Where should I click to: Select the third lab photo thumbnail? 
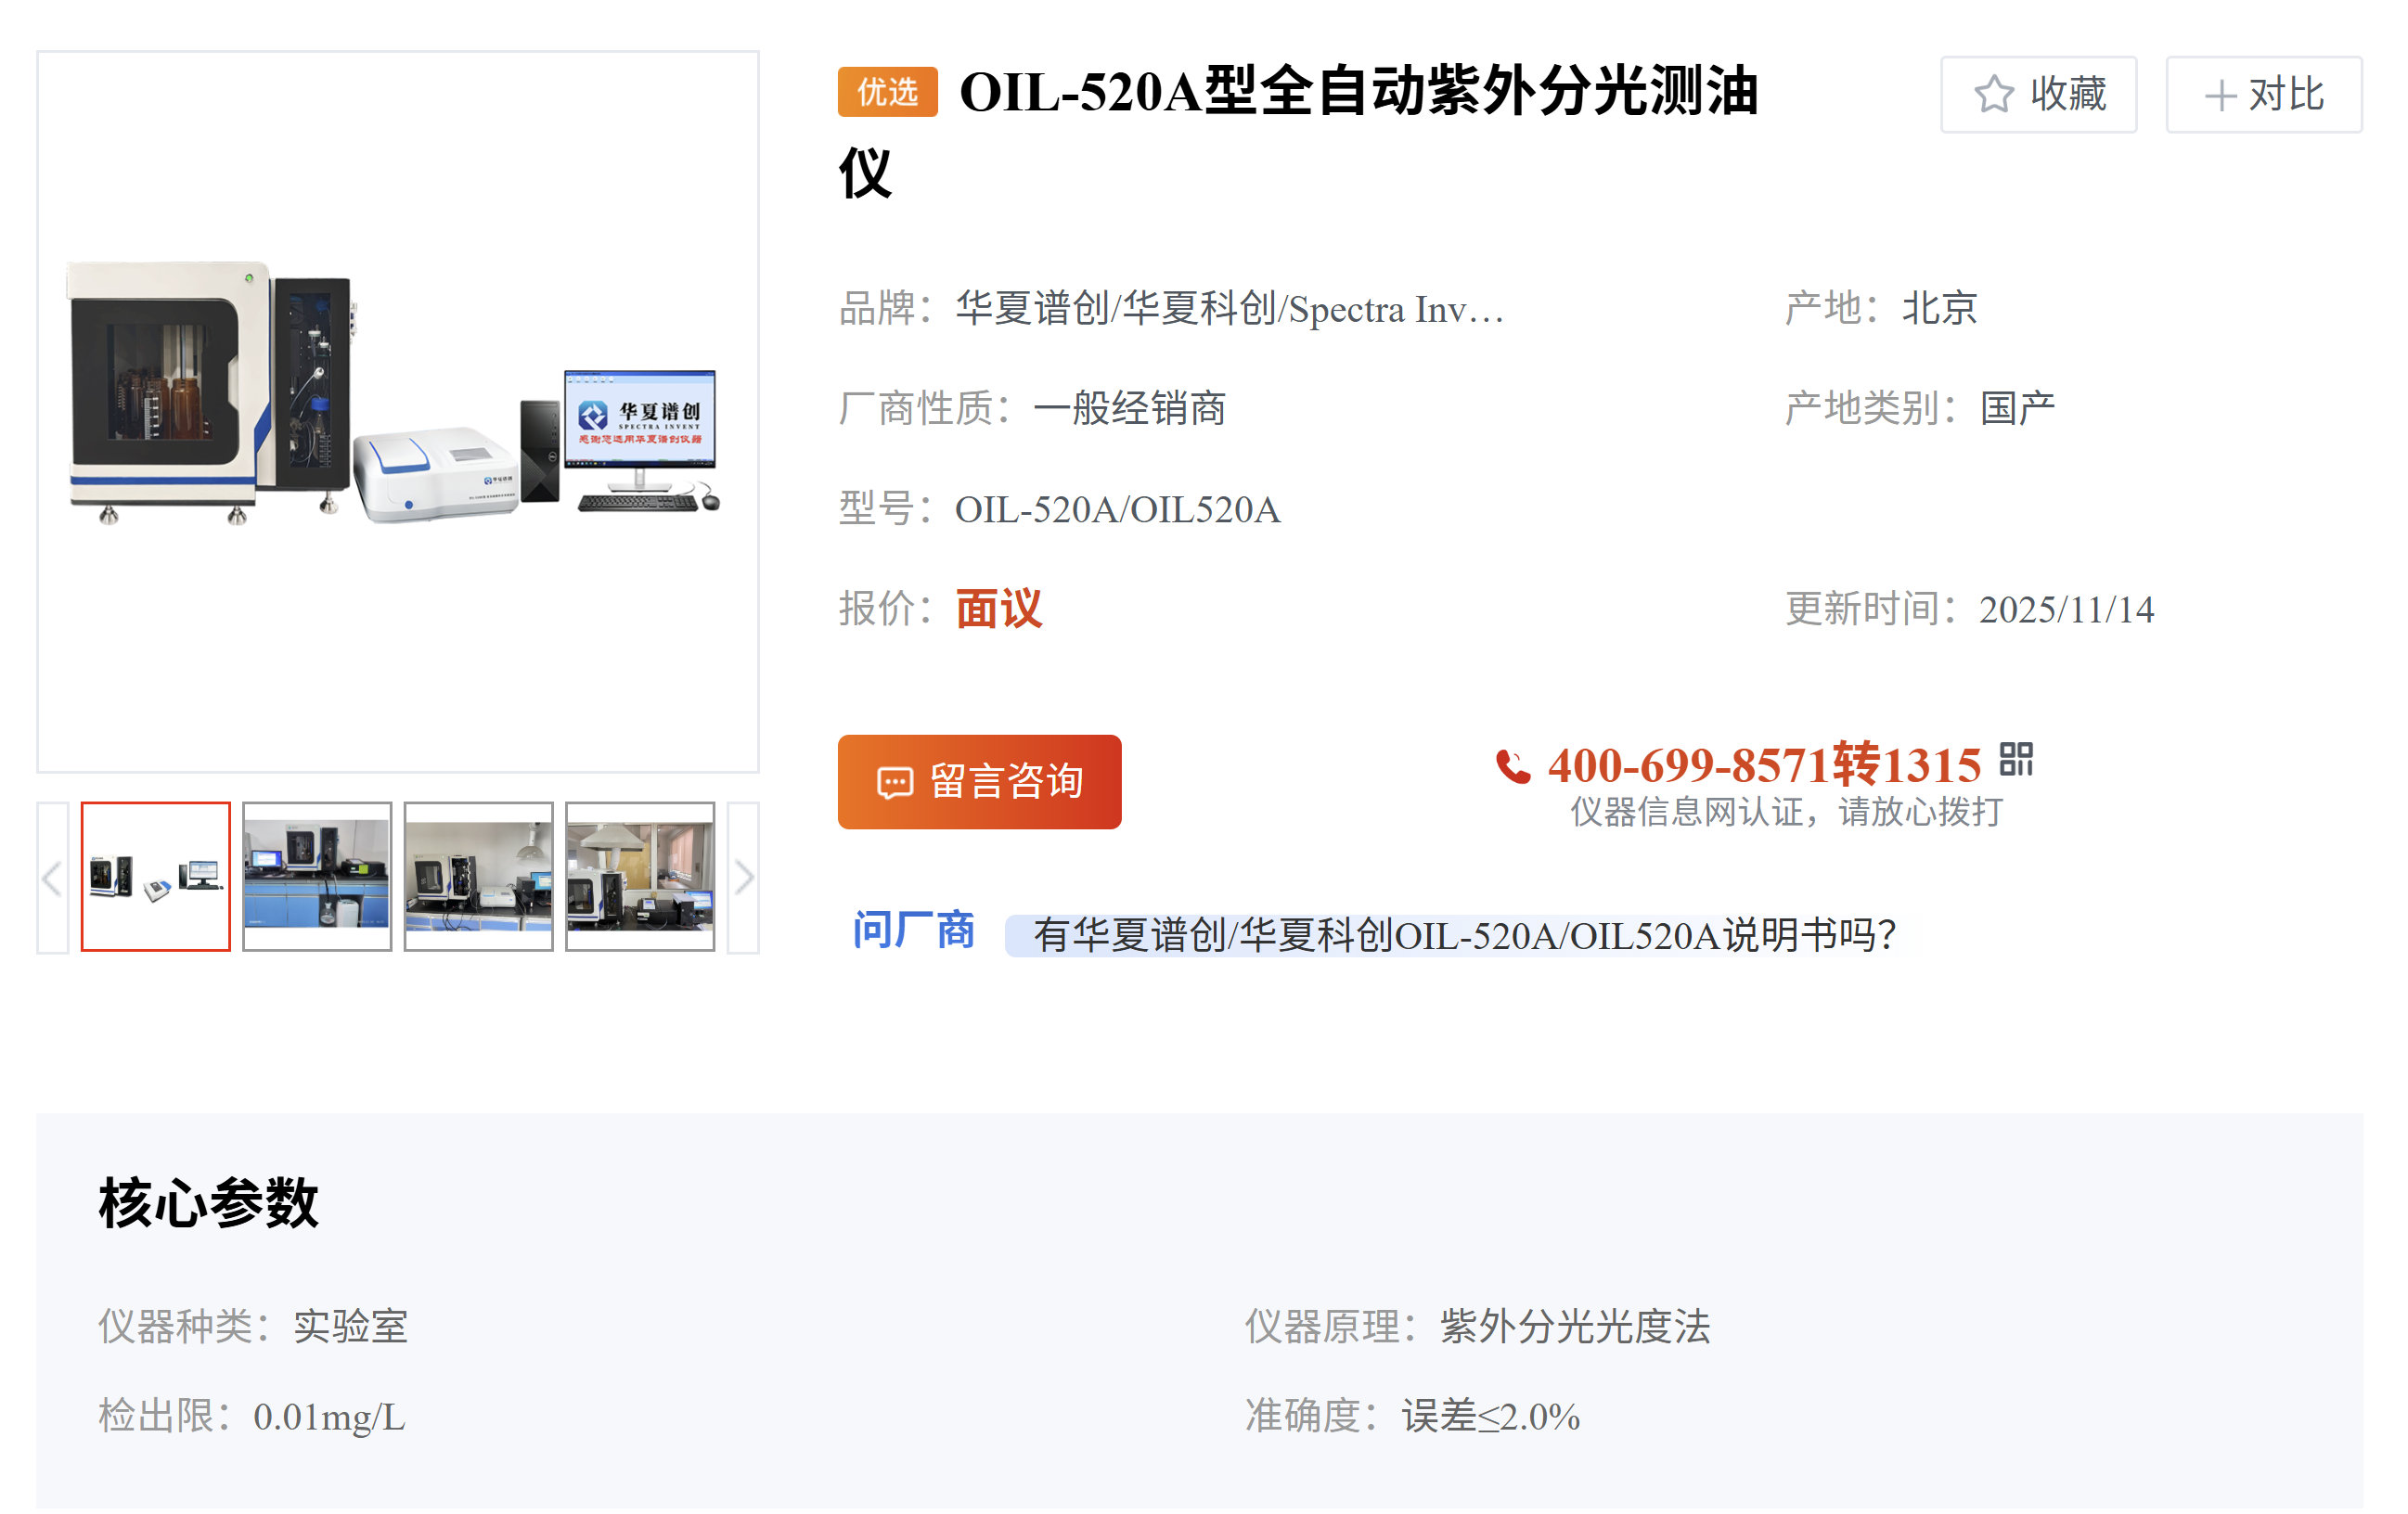point(478,877)
